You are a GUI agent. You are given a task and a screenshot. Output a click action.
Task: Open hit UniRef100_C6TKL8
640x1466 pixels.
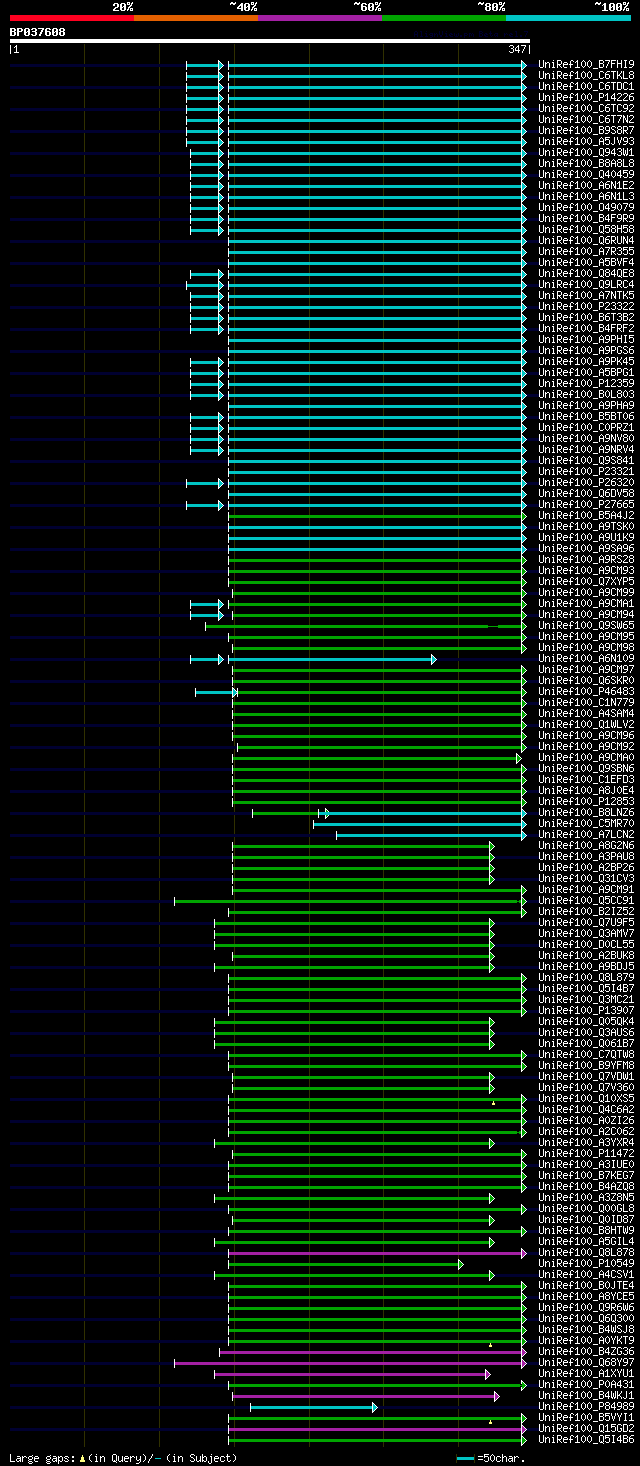click(x=586, y=75)
